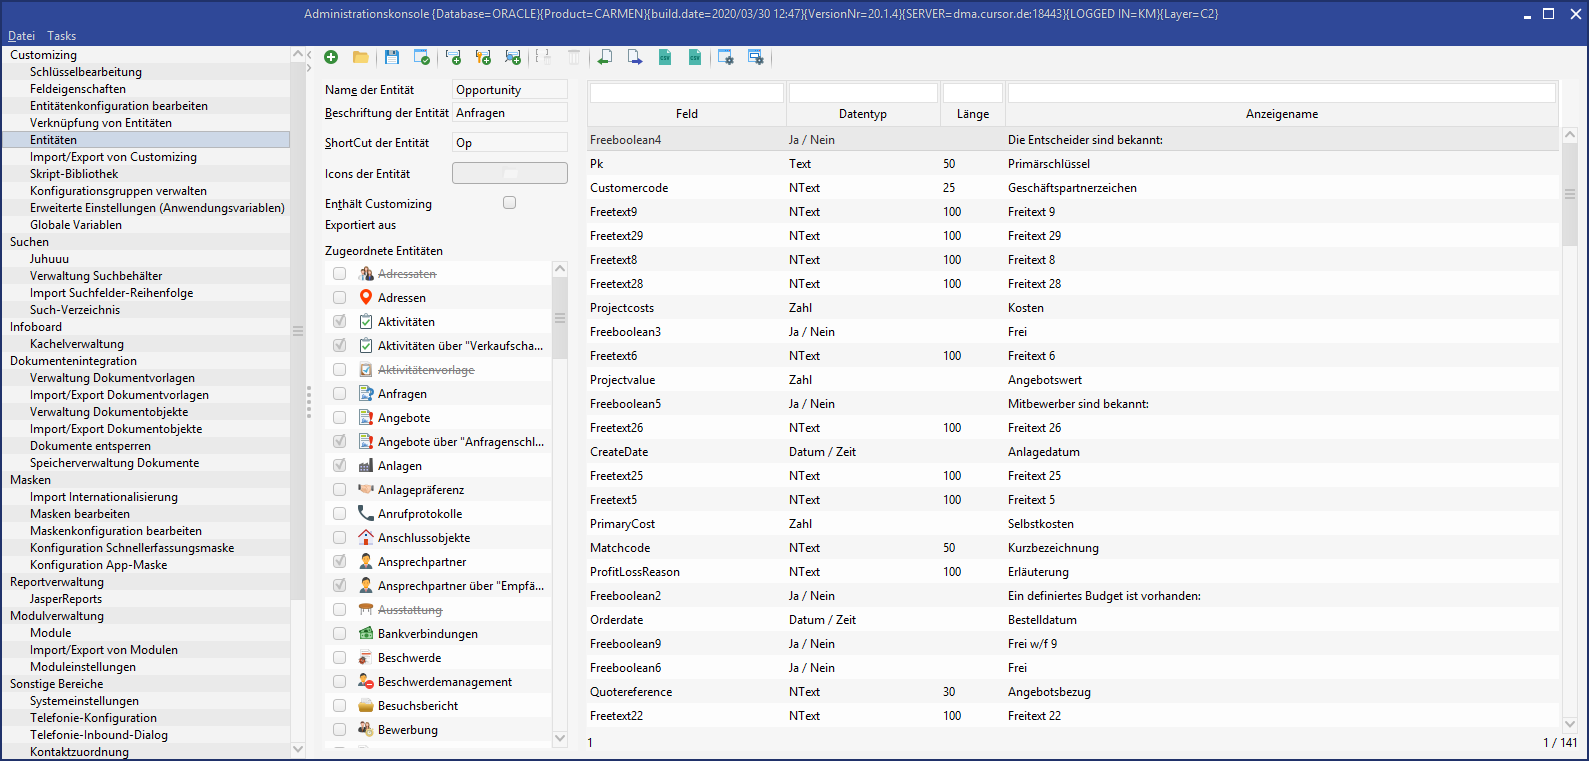Save using the floppy disk icon
Screen dimensions: 1589x761
(x=392, y=58)
